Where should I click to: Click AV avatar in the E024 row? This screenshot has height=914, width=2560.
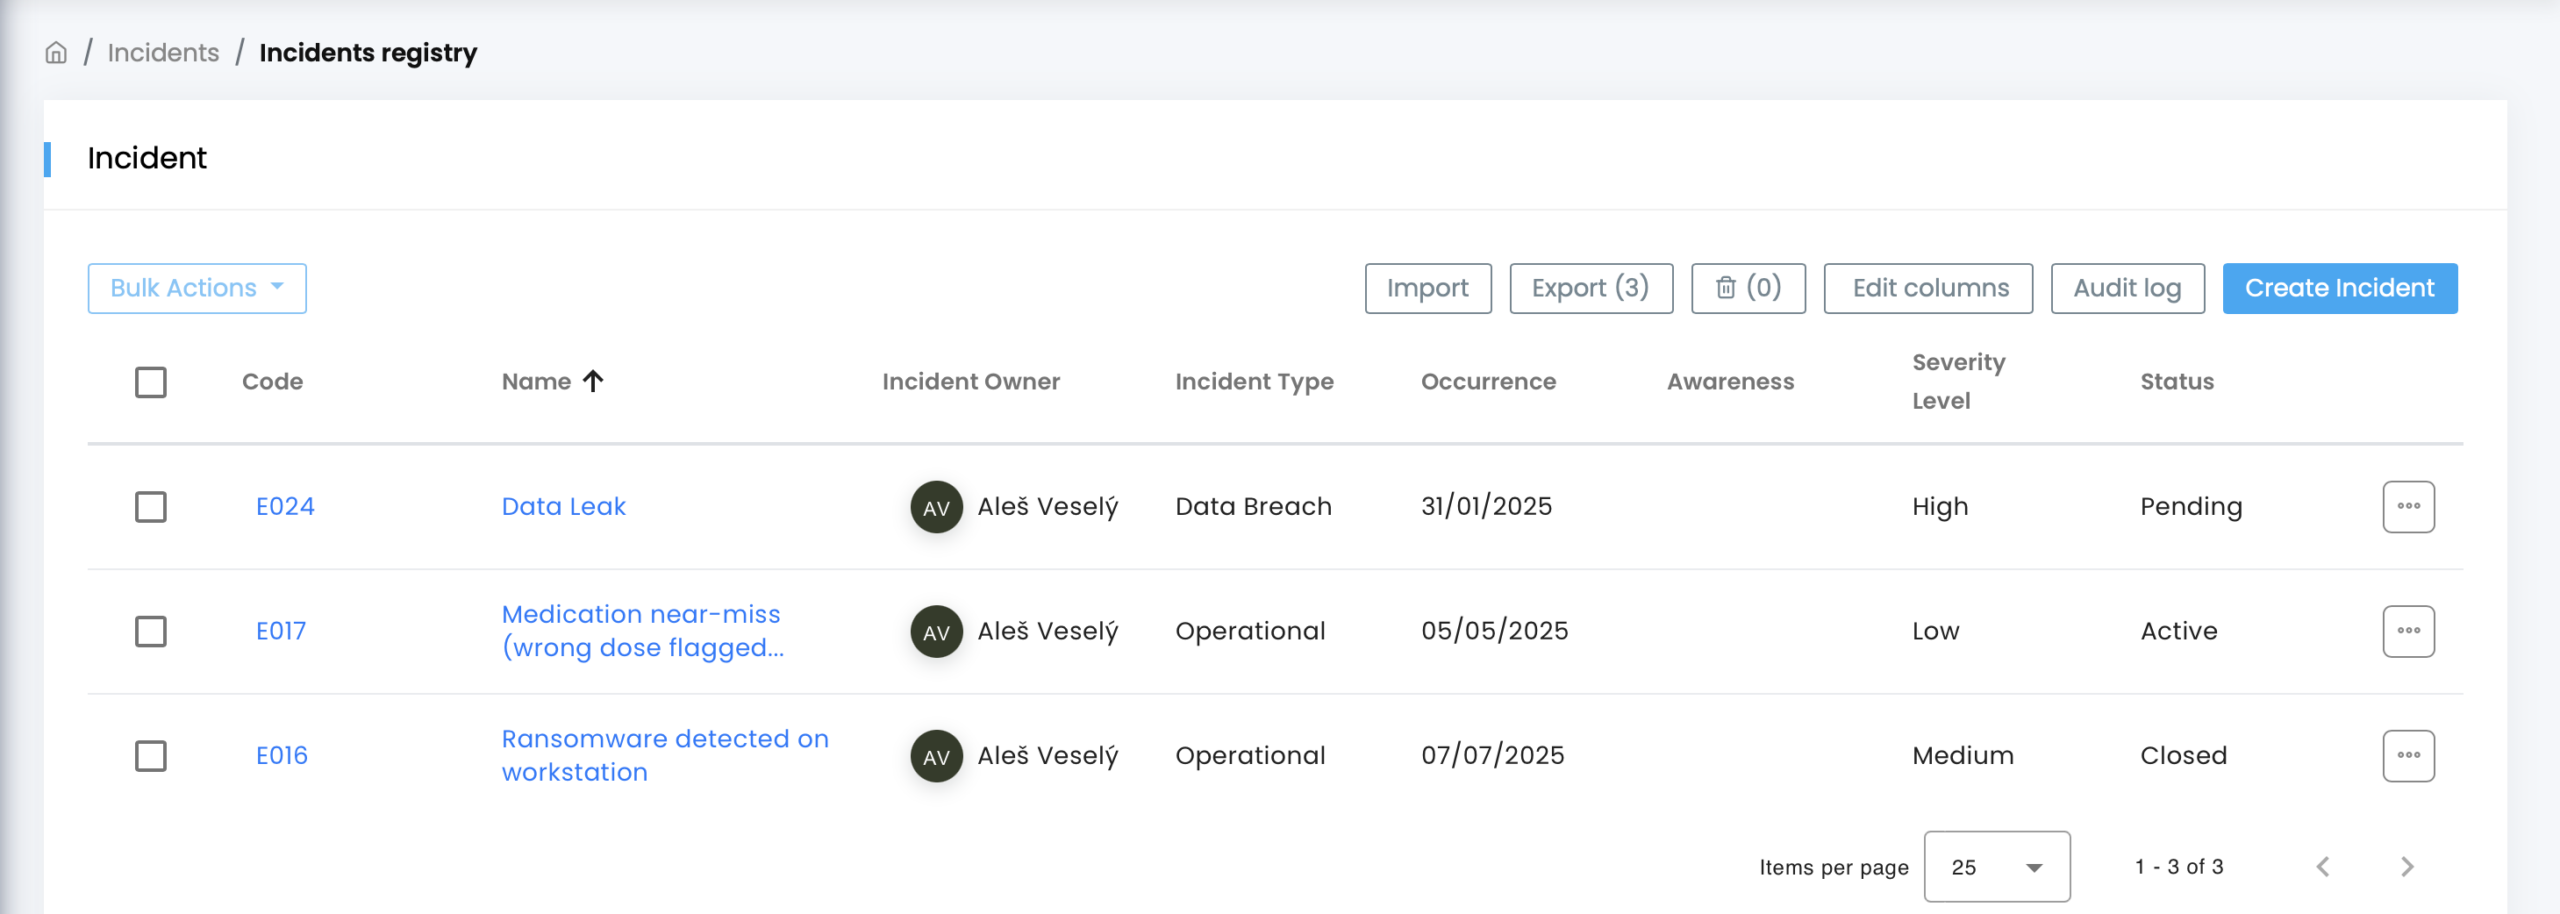coord(936,507)
